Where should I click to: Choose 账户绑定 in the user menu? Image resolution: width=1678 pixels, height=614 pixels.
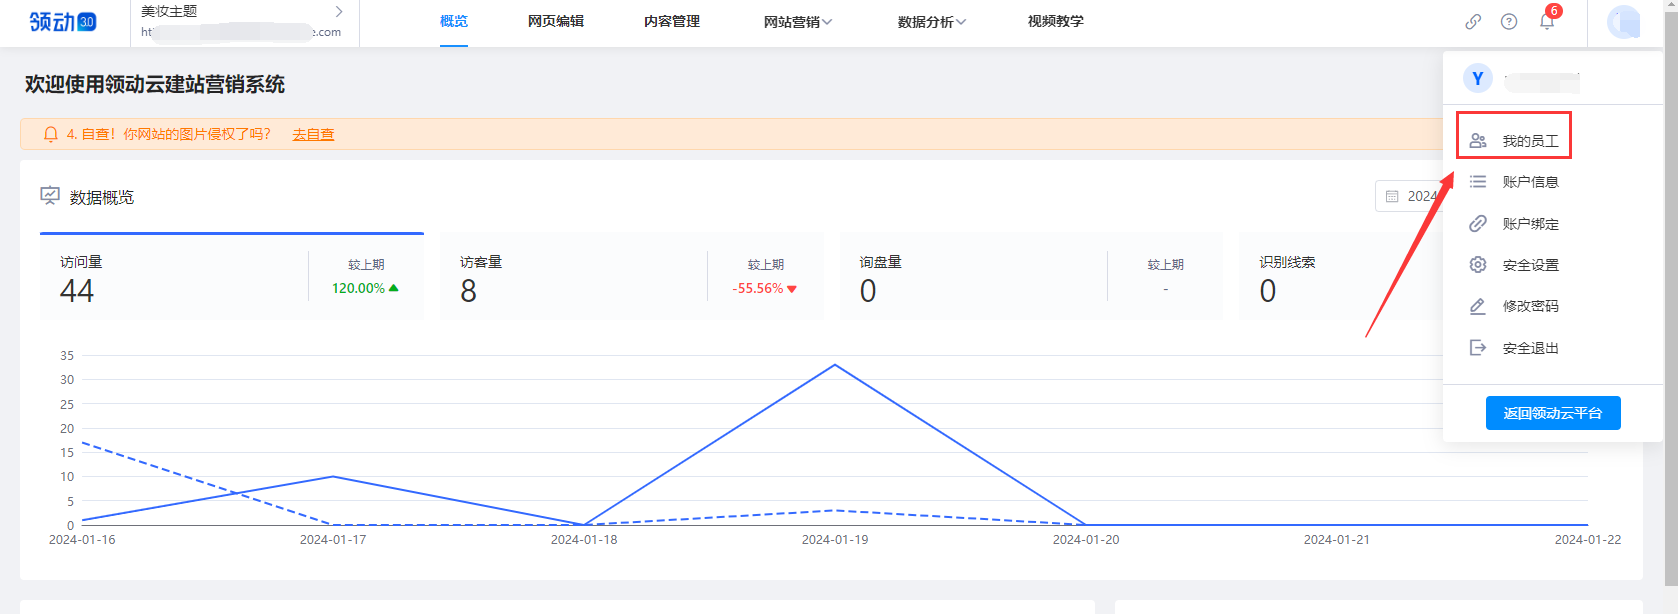pos(1530,224)
